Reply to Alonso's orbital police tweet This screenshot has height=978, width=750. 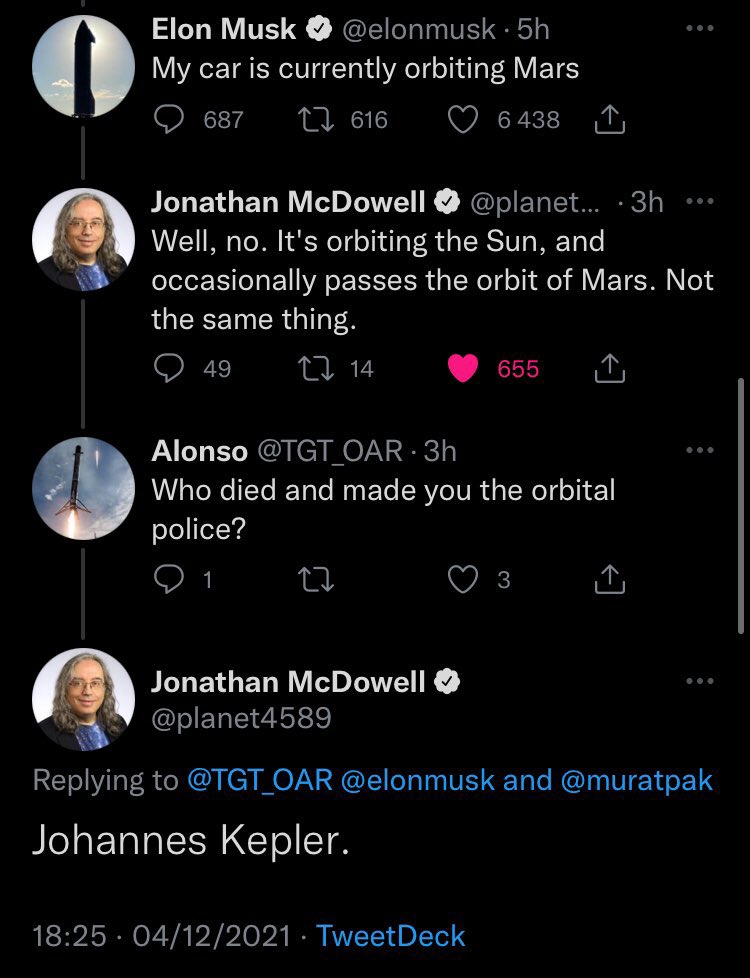168,579
